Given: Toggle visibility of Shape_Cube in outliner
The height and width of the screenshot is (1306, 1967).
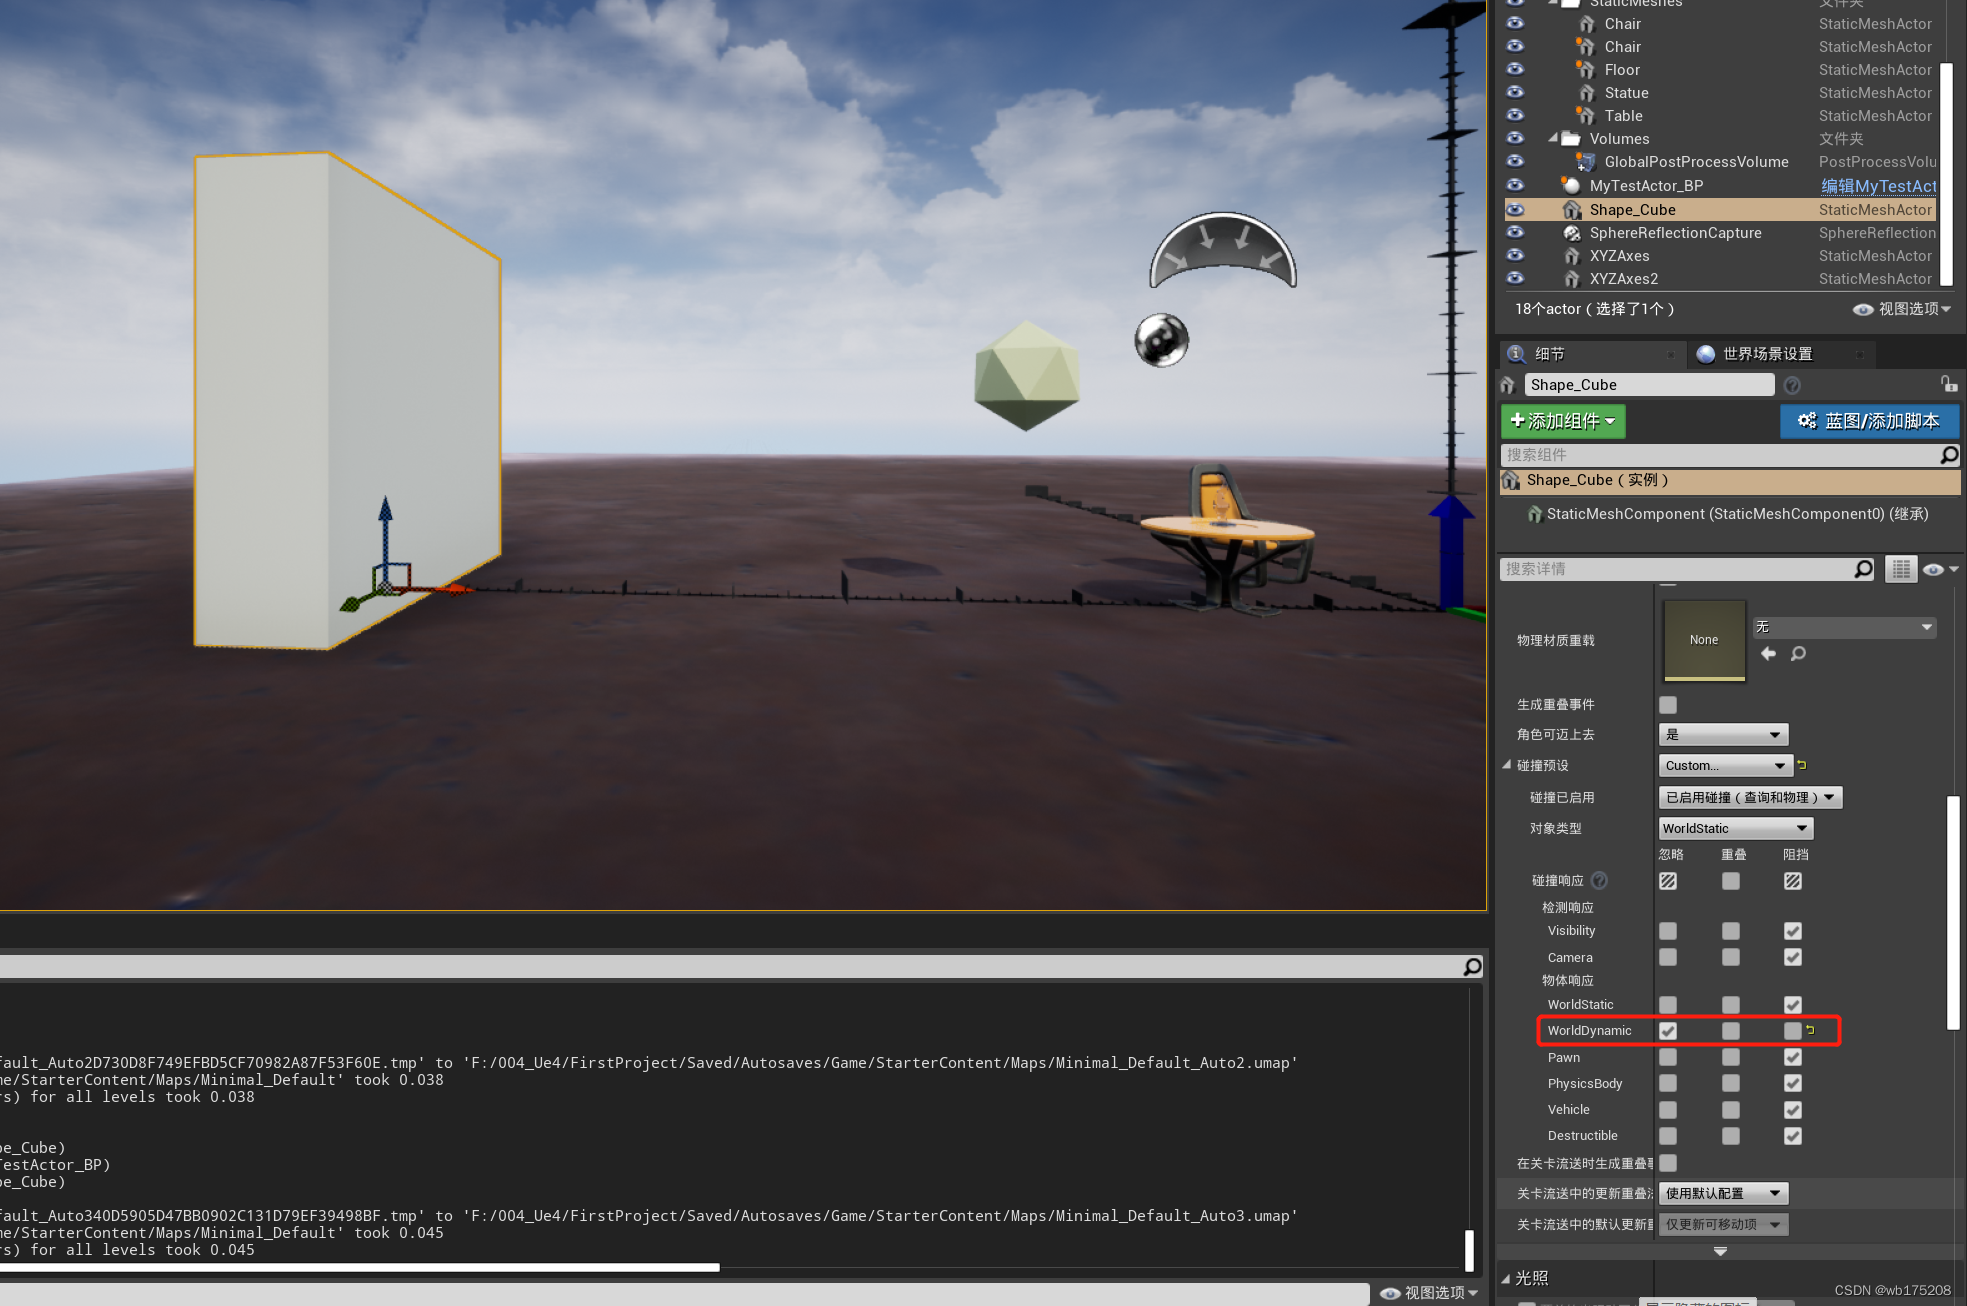Looking at the screenshot, I should pos(1515,209).
